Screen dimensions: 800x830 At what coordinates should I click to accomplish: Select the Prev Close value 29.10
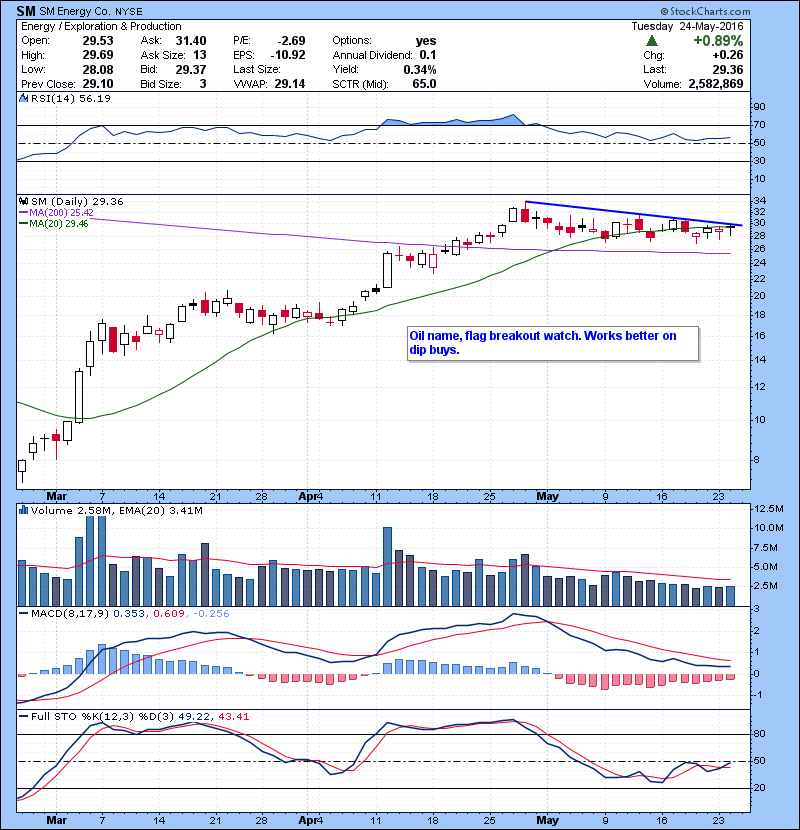(98, 84)
